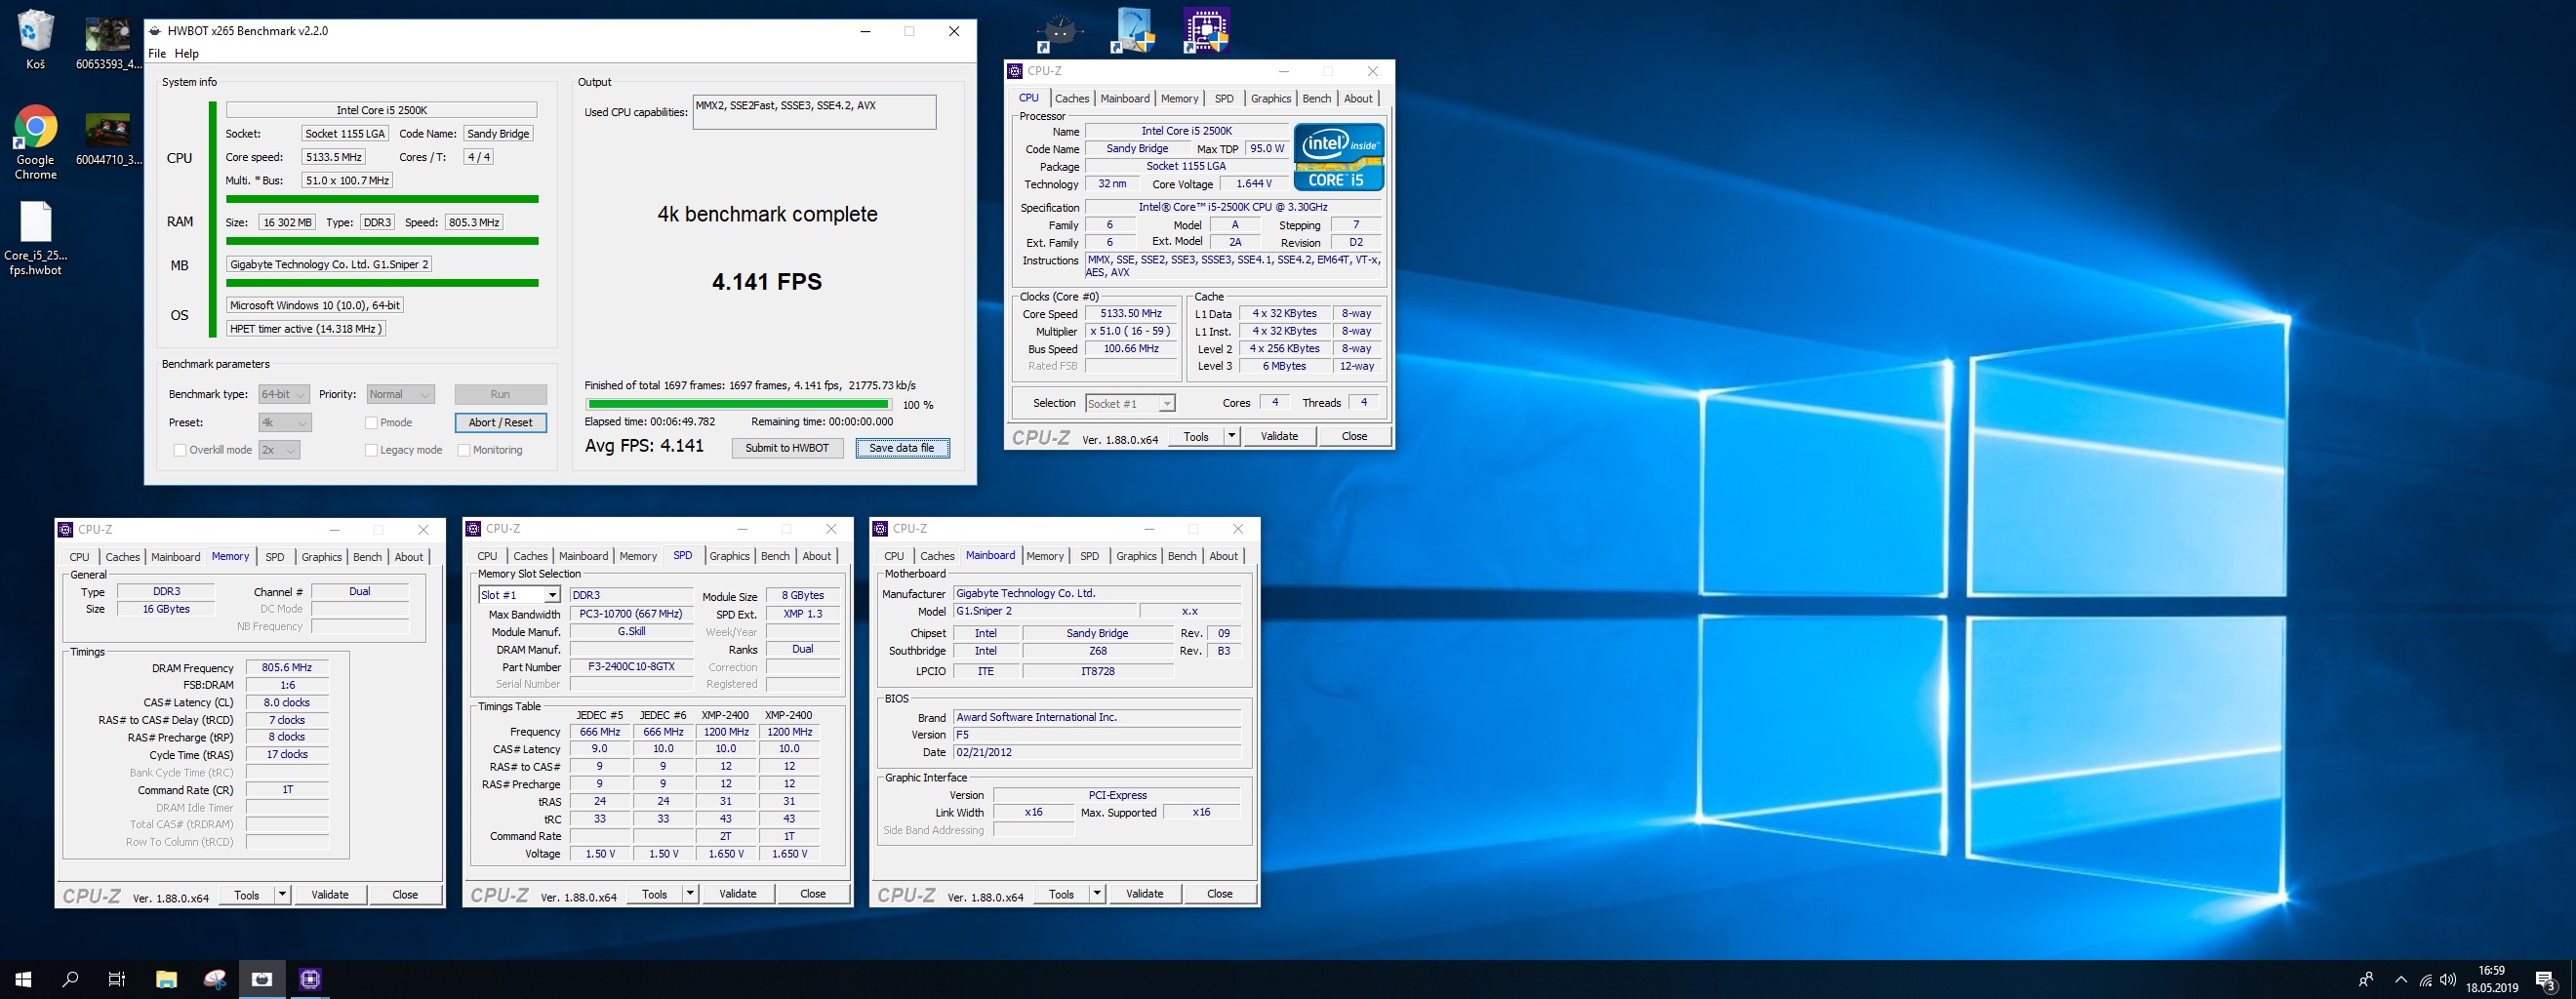Open the People icon in the system tray
Screen dimensions: 2576x999
click(x=2365, y=980)
